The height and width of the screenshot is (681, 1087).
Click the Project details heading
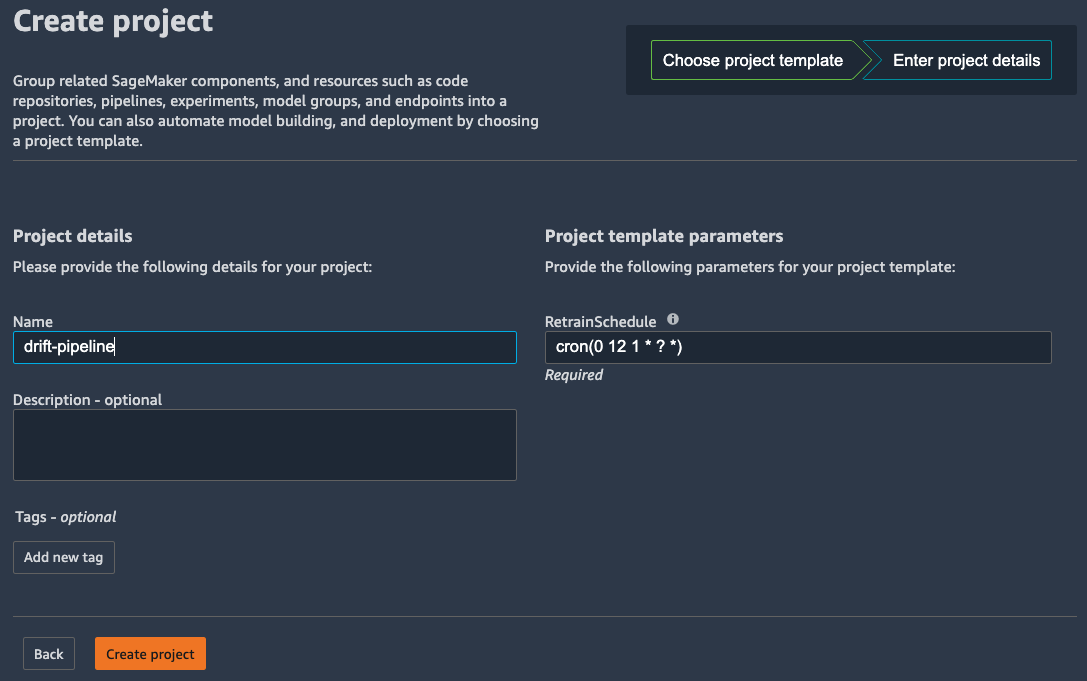73,236
